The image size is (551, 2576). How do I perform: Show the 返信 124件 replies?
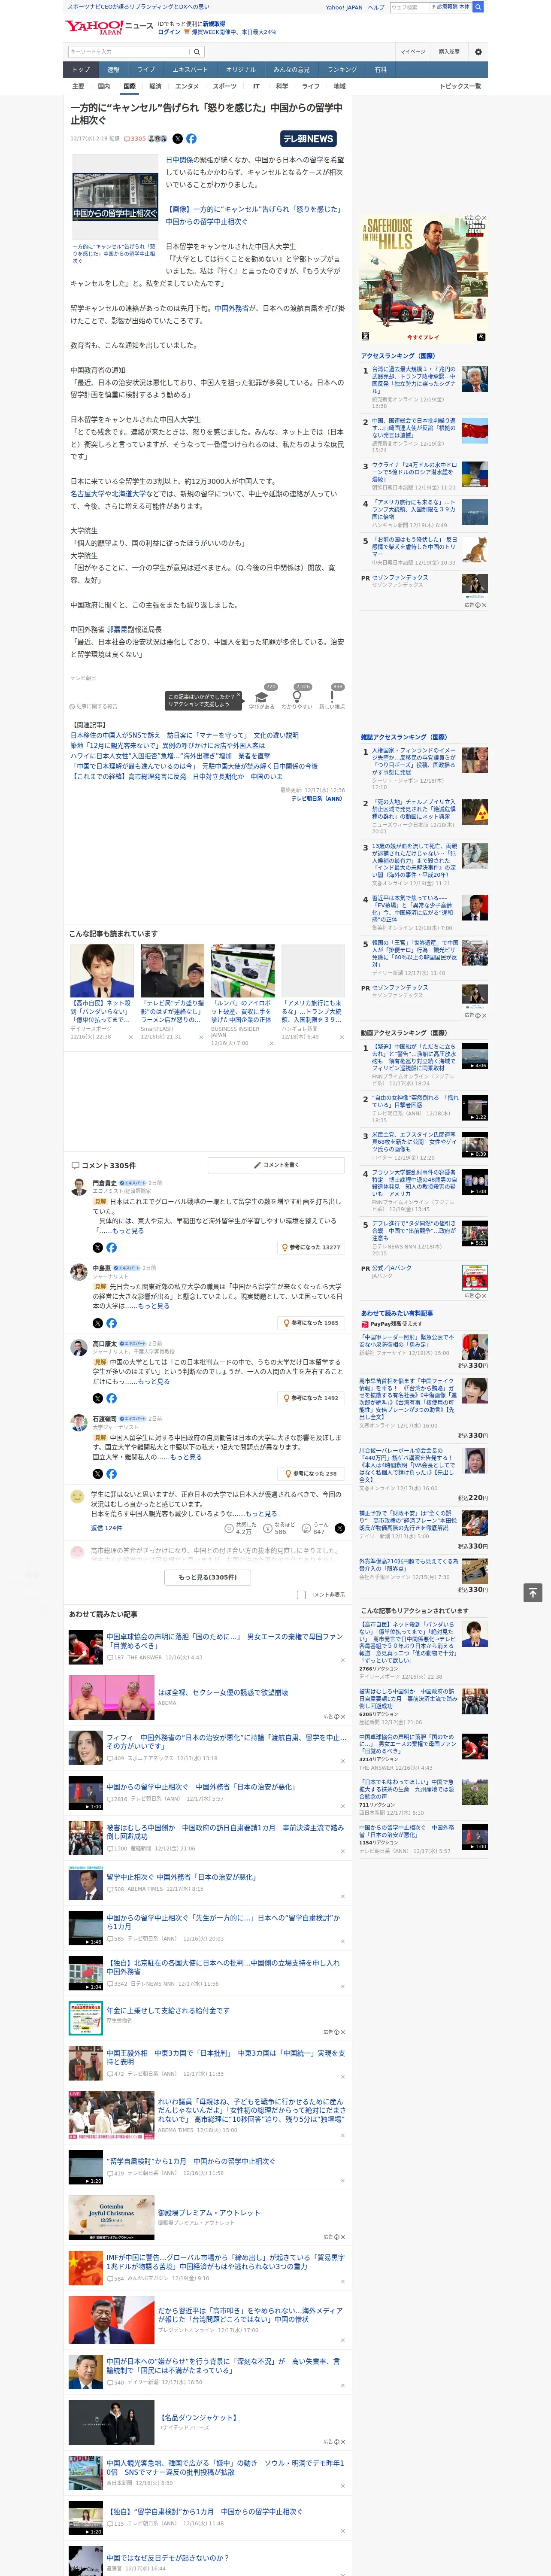pos(106,1528)
